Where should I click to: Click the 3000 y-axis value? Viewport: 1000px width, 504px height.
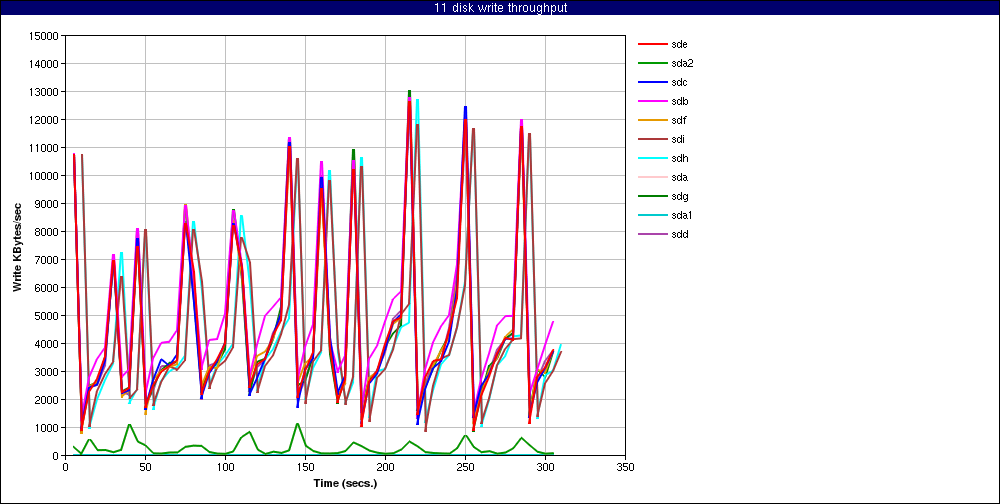coord(47,371)
